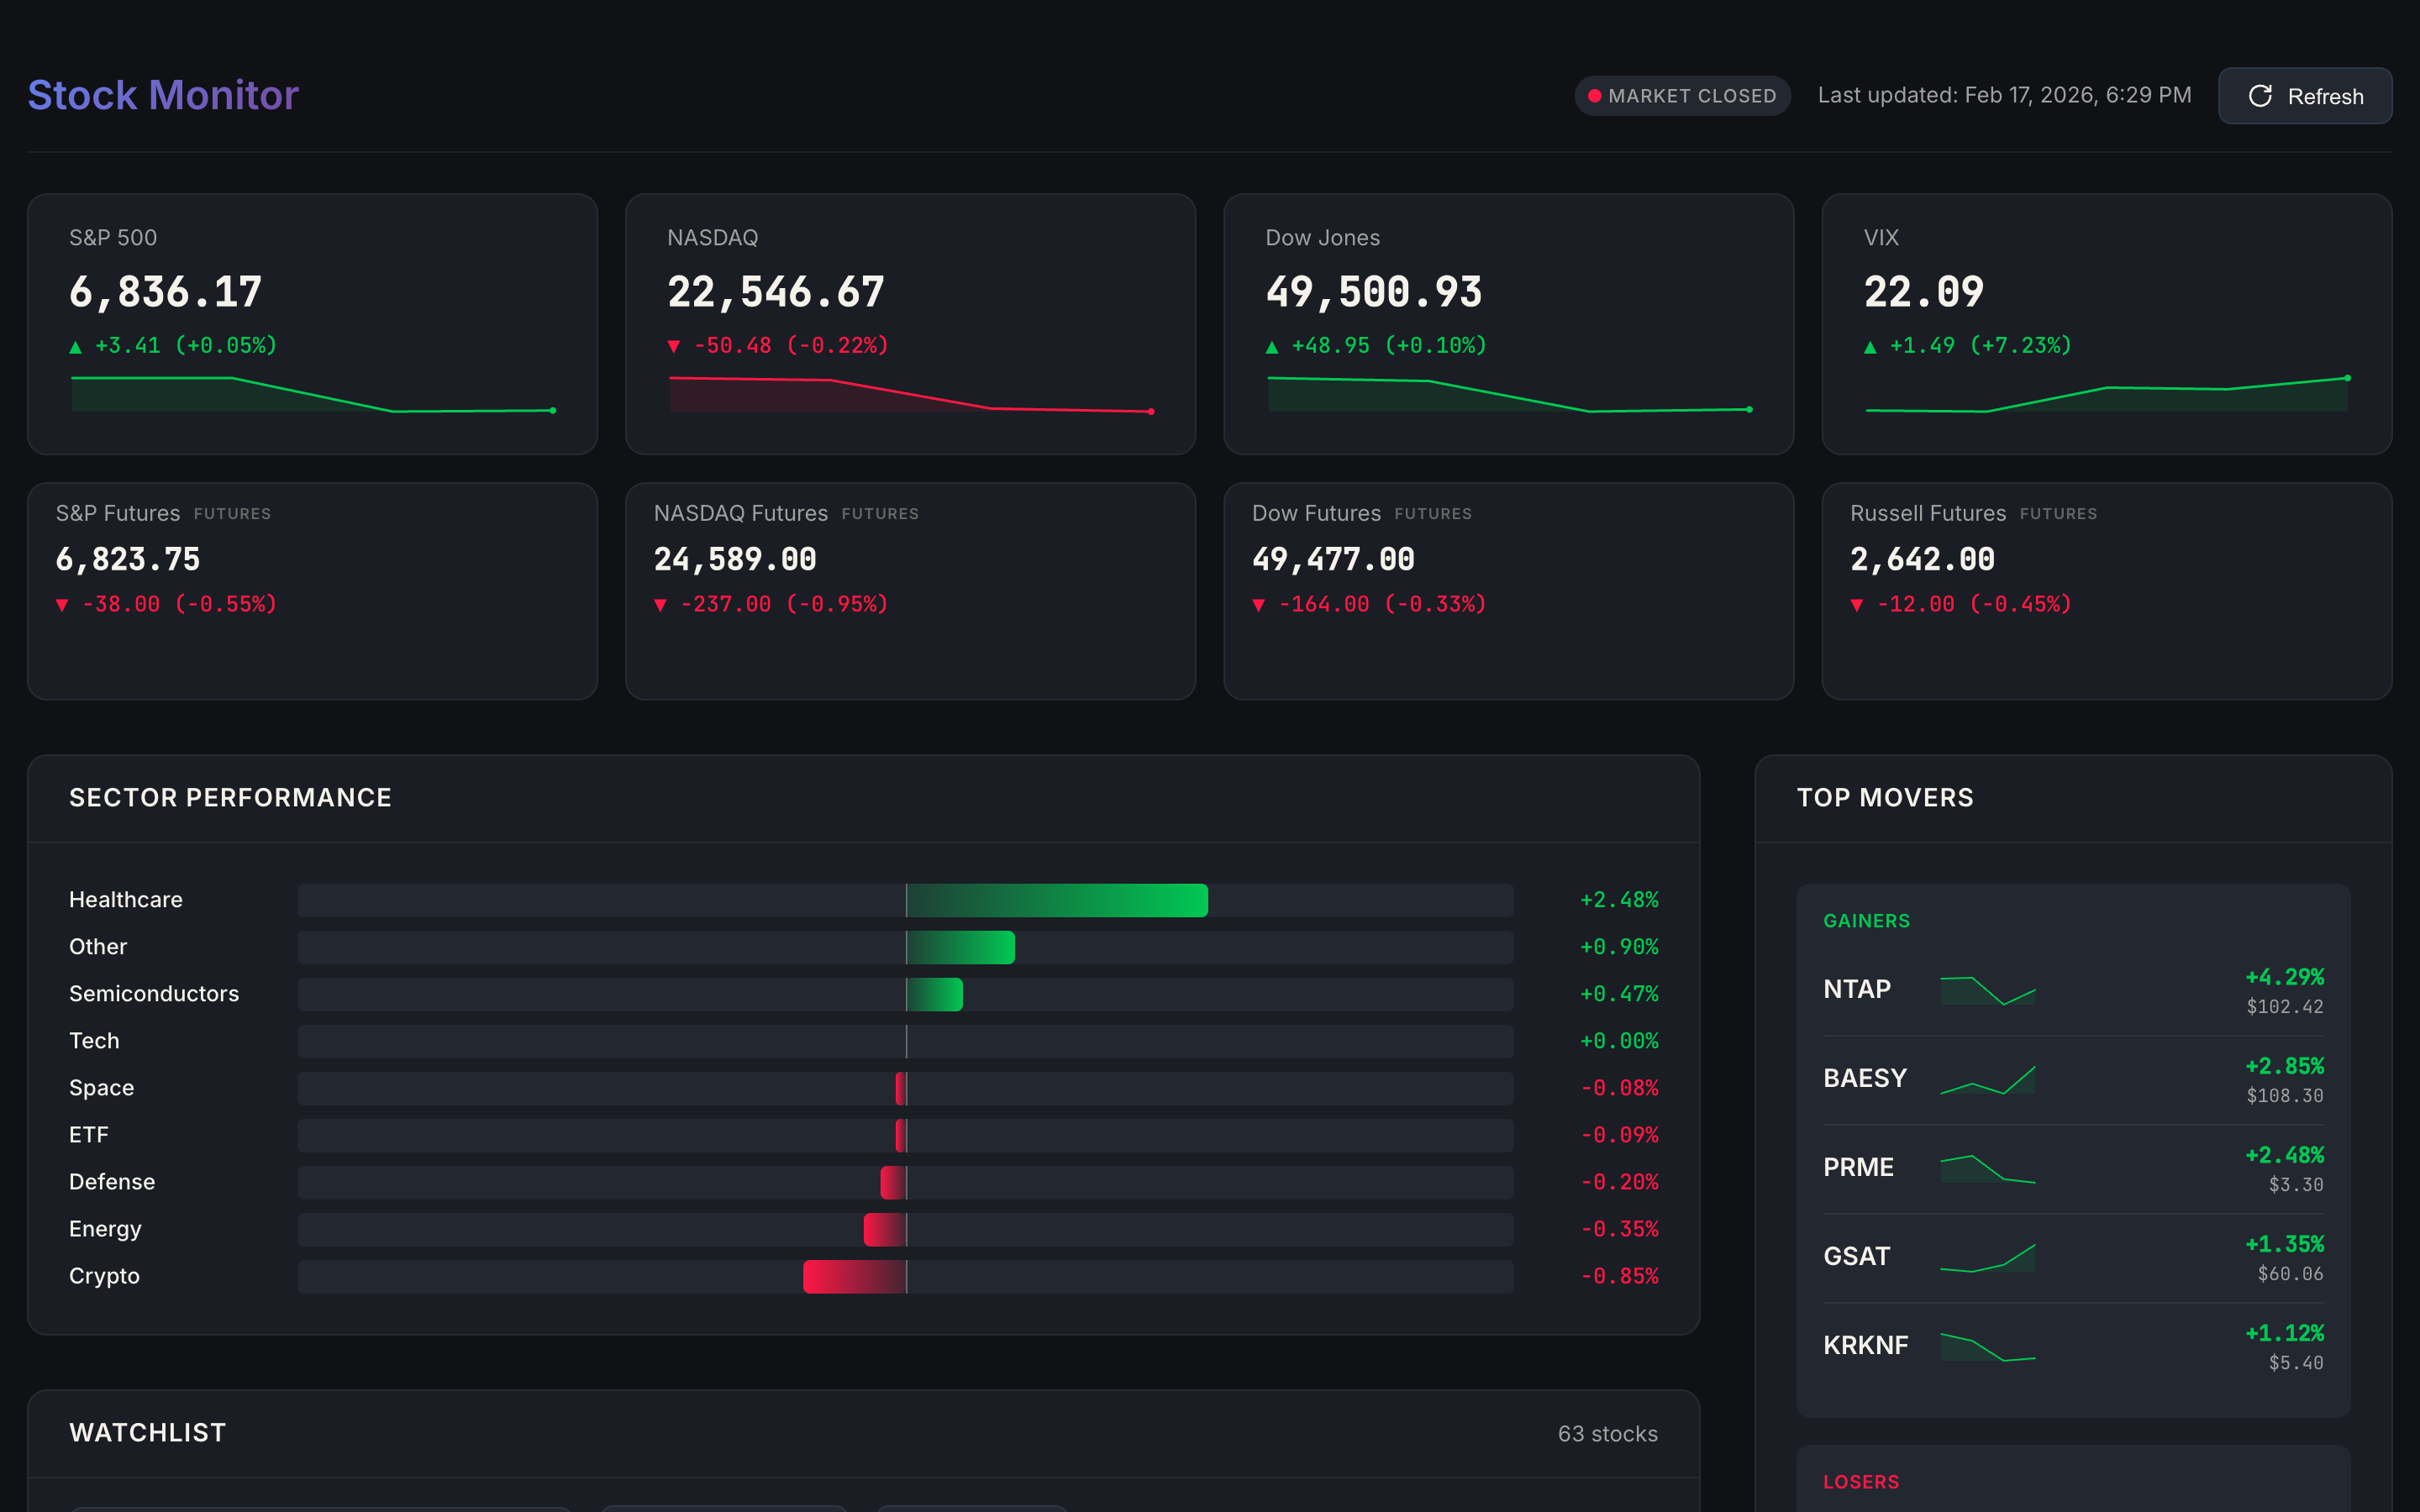Expand the TOP MOVERS panel header
Screen dimensions: 2420x1512
(1886, 797)
